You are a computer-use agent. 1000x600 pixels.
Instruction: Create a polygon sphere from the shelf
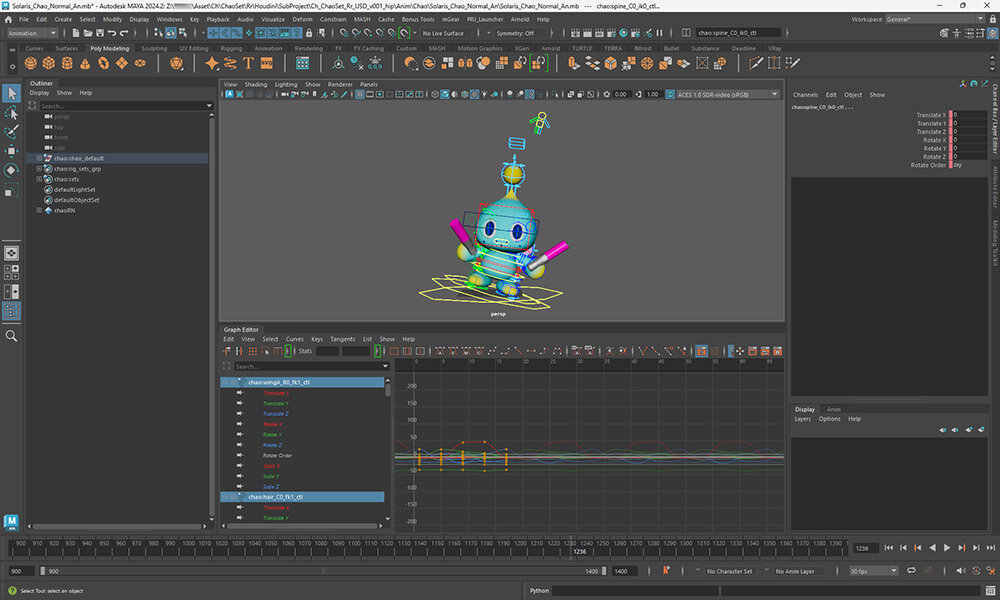[31, 63]
